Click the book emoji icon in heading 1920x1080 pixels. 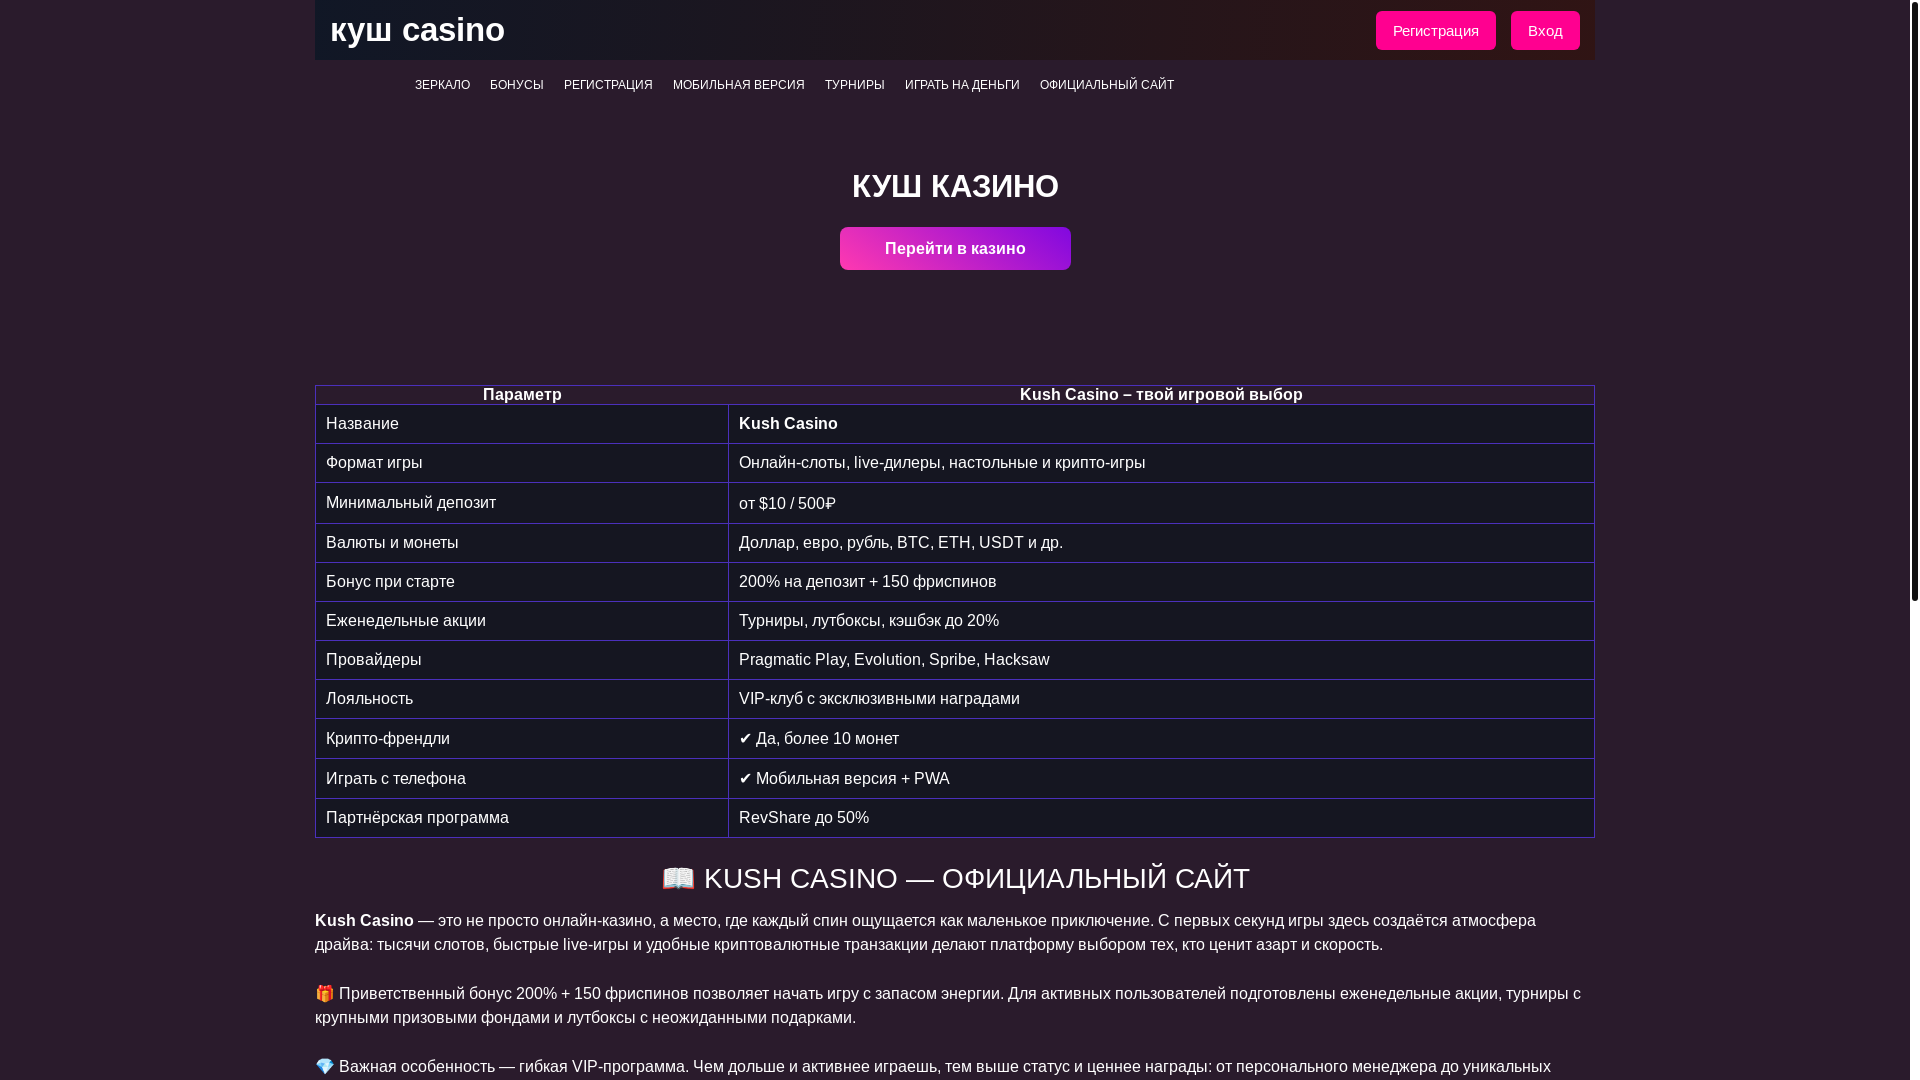pos(678,878)
